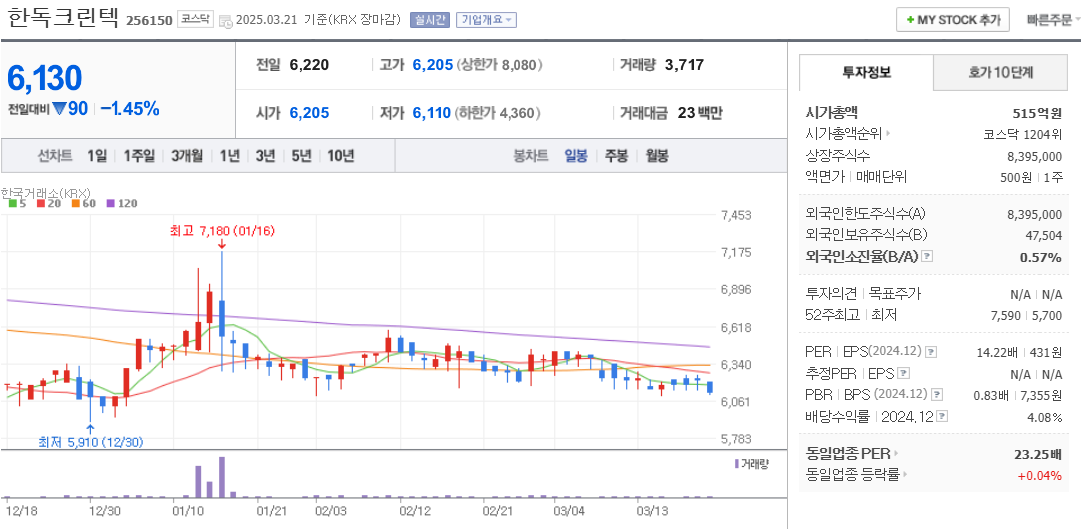1089x529 pixels.
Task: Click the purple 120-day moving average swatch
Action: tap(110, 203)
